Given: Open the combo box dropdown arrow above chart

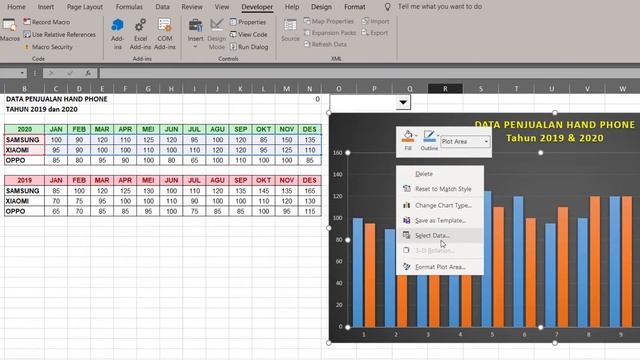Looking at the screenshot, I should tap(403, 102).
